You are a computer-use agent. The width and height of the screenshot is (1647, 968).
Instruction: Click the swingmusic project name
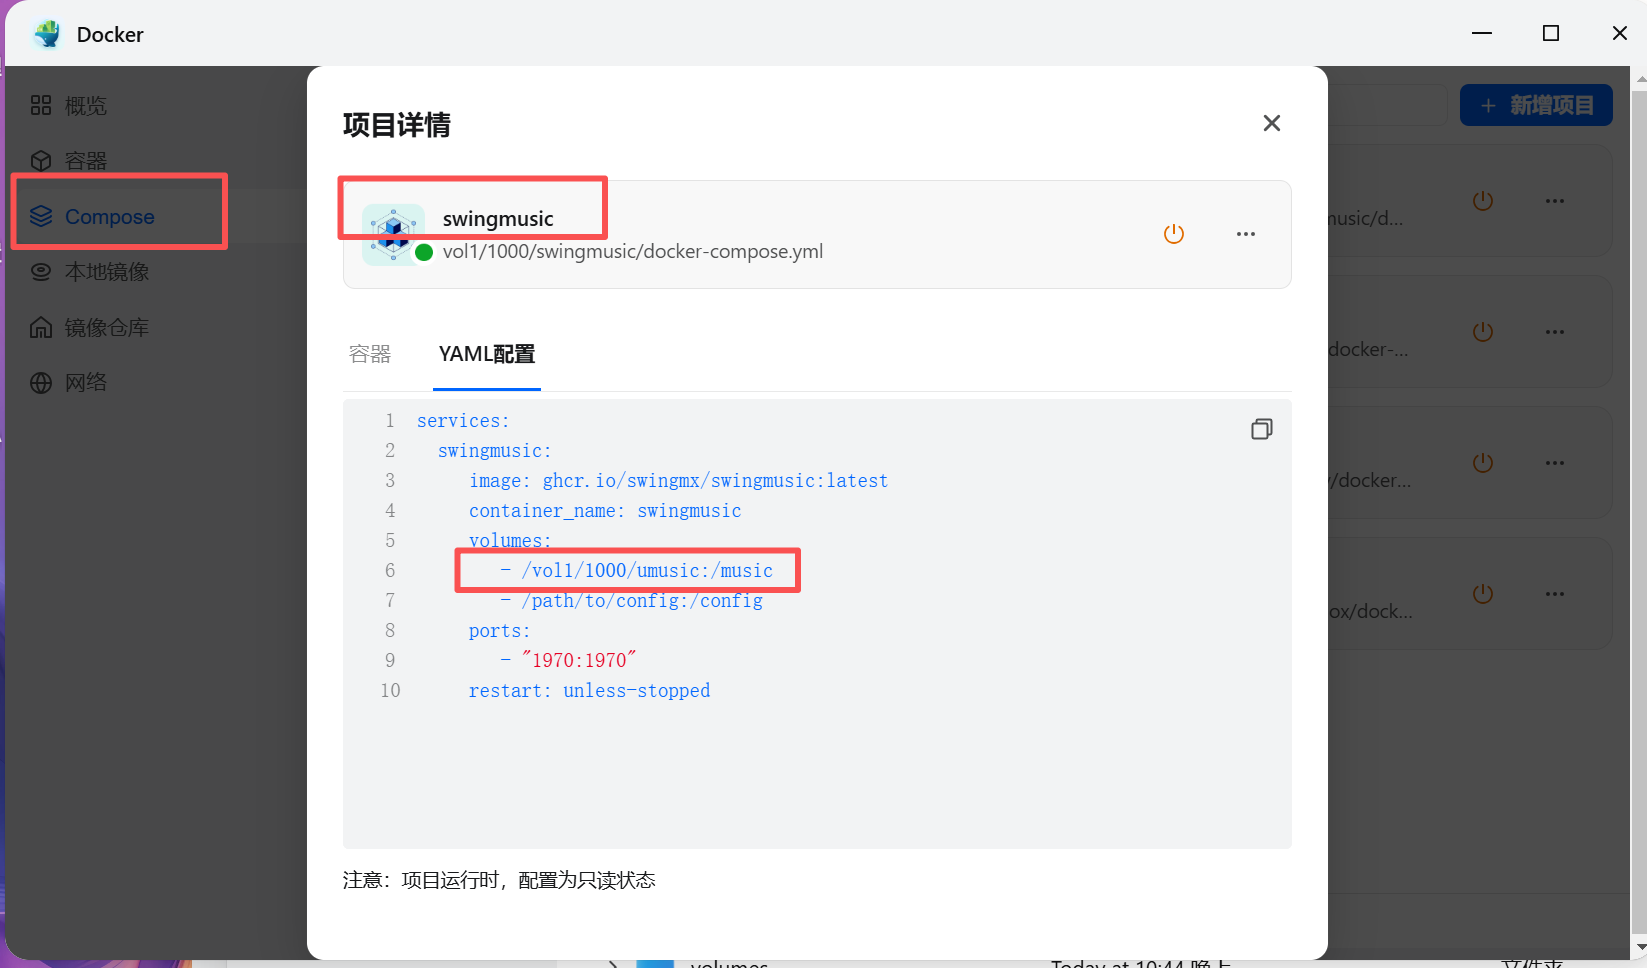(498, 219)
